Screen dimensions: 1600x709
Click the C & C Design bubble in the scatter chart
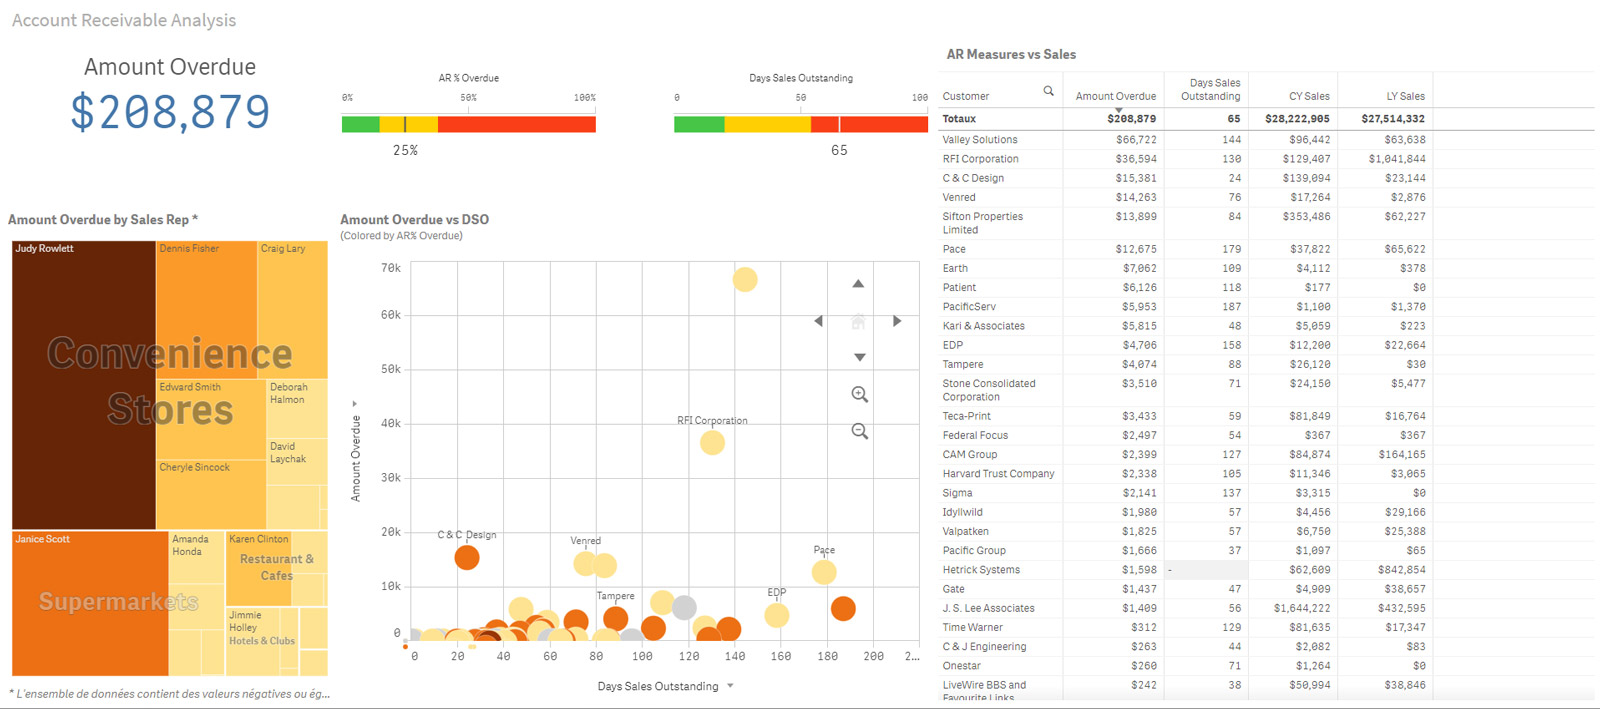click(x=467, y=557)
